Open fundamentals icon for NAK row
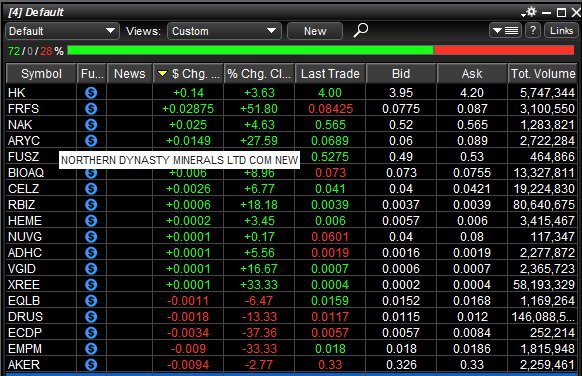 [x=91, y=124]
